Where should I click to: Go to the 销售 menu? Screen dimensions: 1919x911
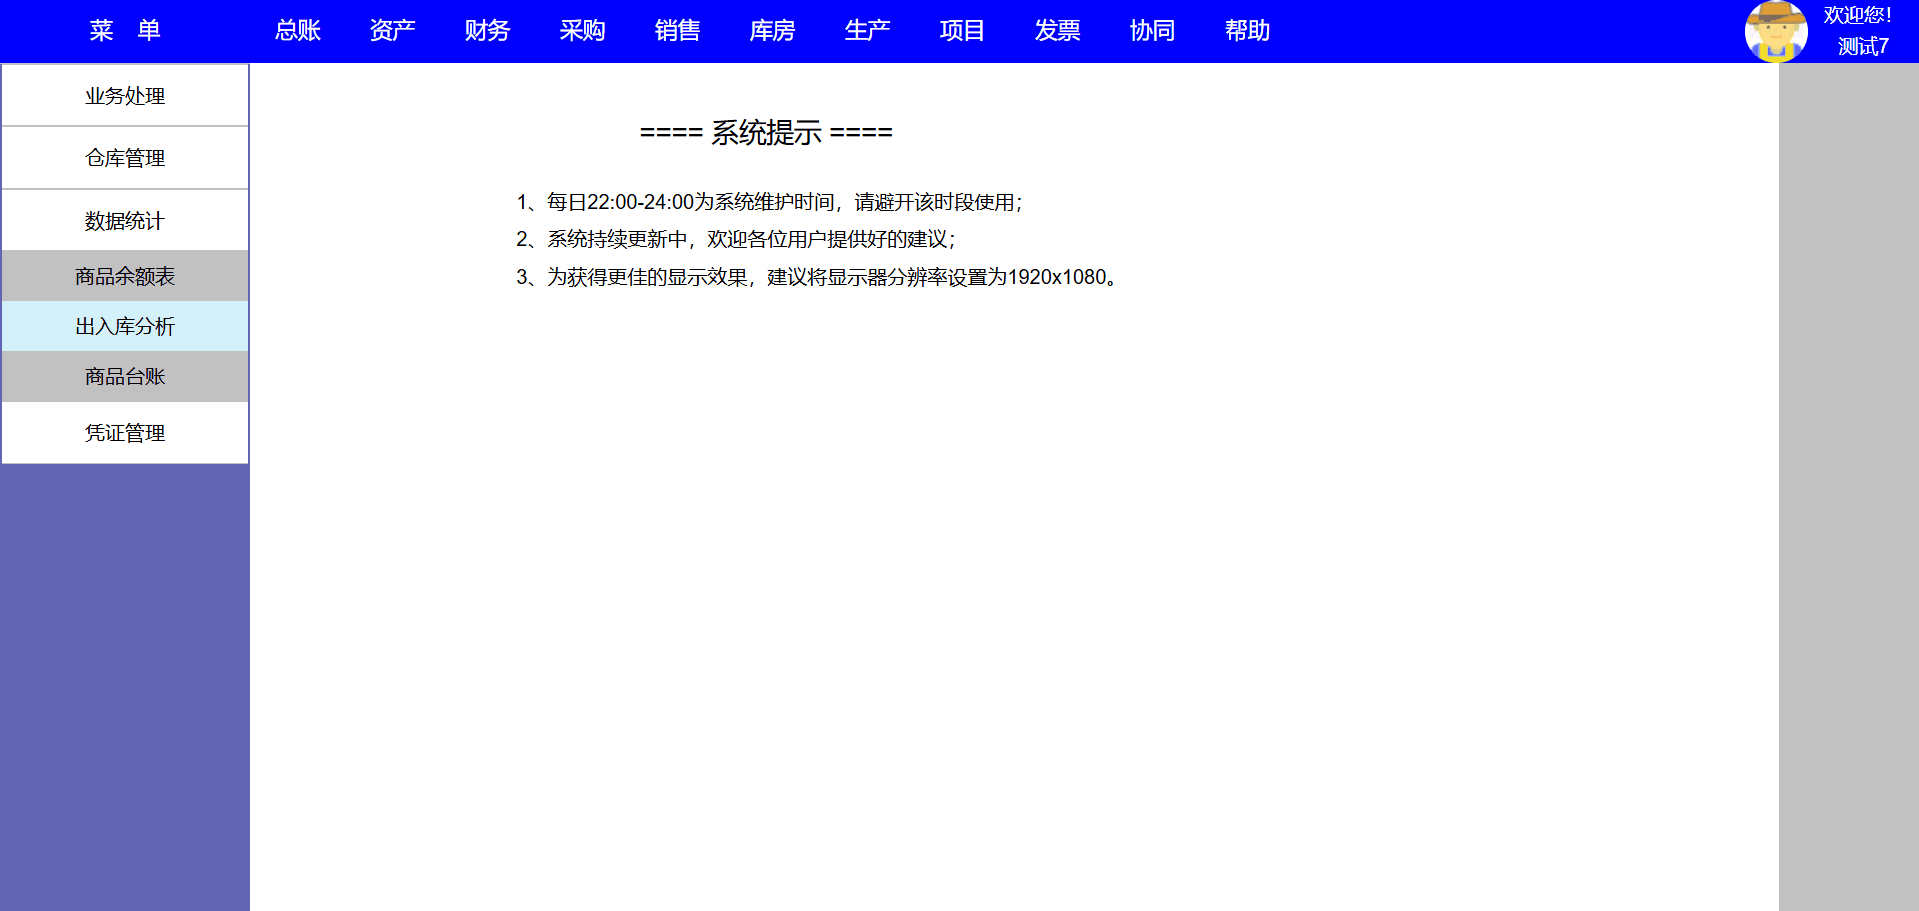[677, 31]
